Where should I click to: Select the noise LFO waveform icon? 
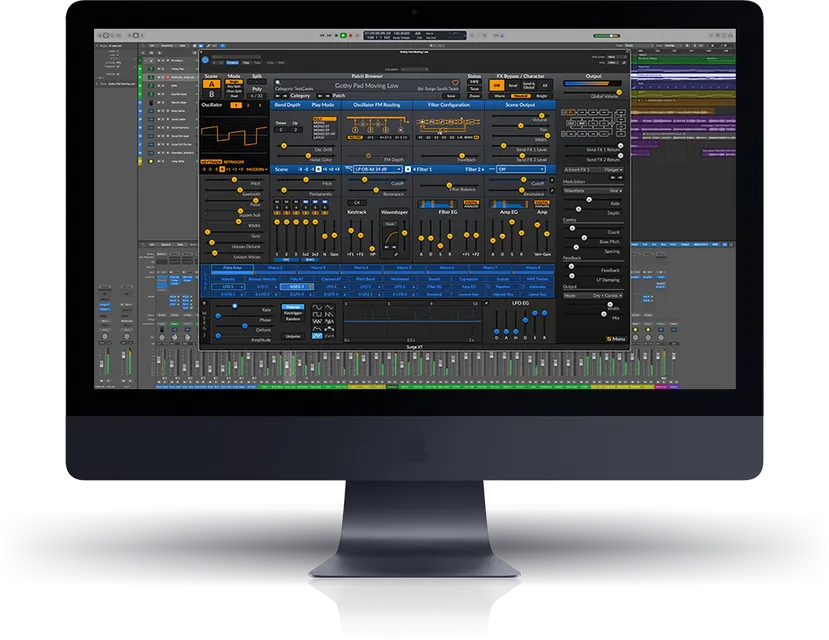(x=317, y=321)
